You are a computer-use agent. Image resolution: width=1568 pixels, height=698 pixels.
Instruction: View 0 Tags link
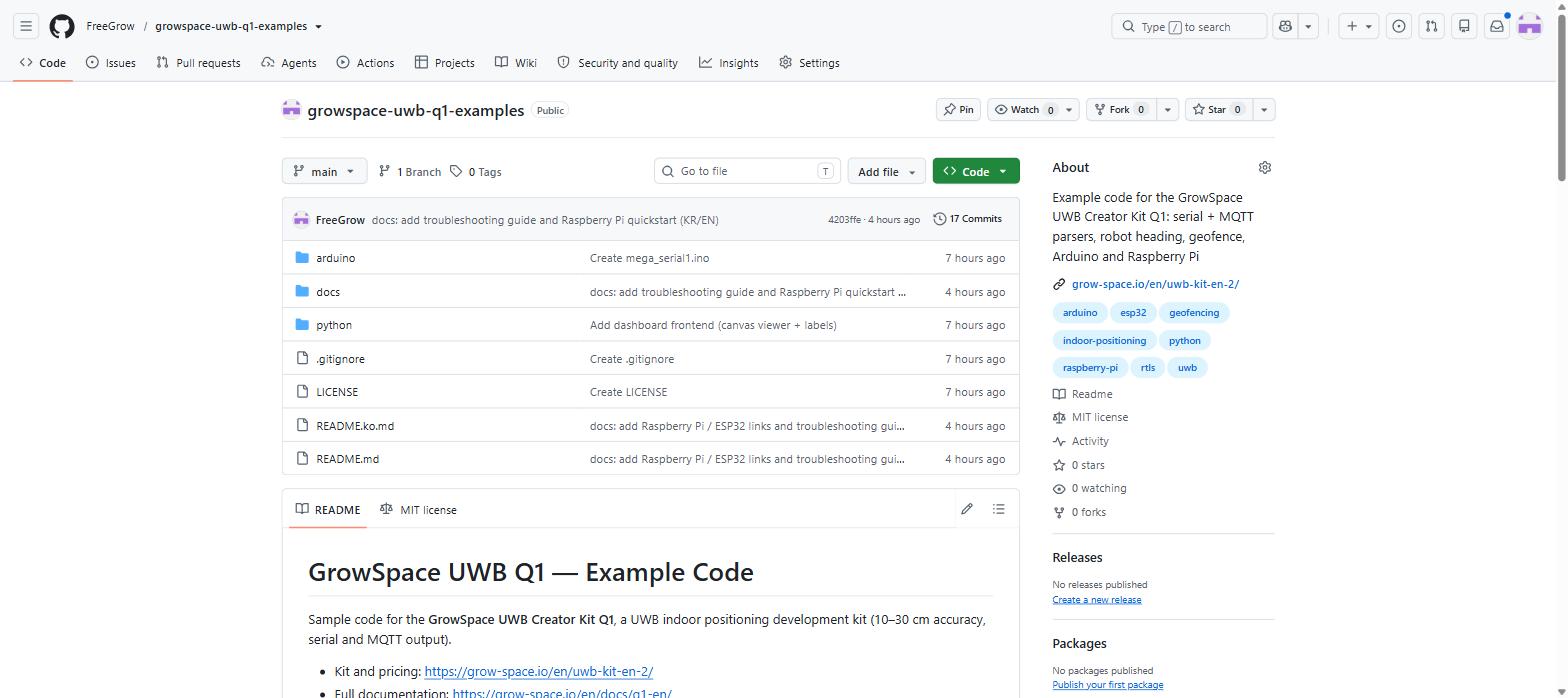click(x=475, y=171)
